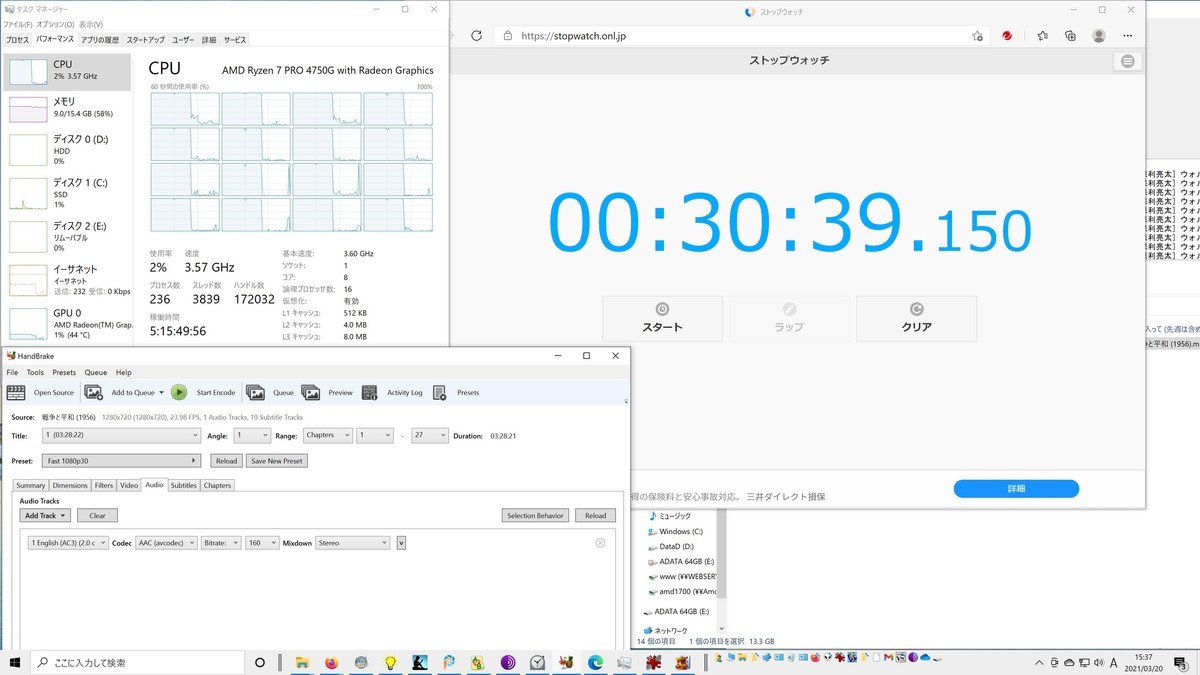The height and width of the screenshot is (675, 1200).
Task: Open File Explorer from the taskbar
Action: tap(303, 662)
